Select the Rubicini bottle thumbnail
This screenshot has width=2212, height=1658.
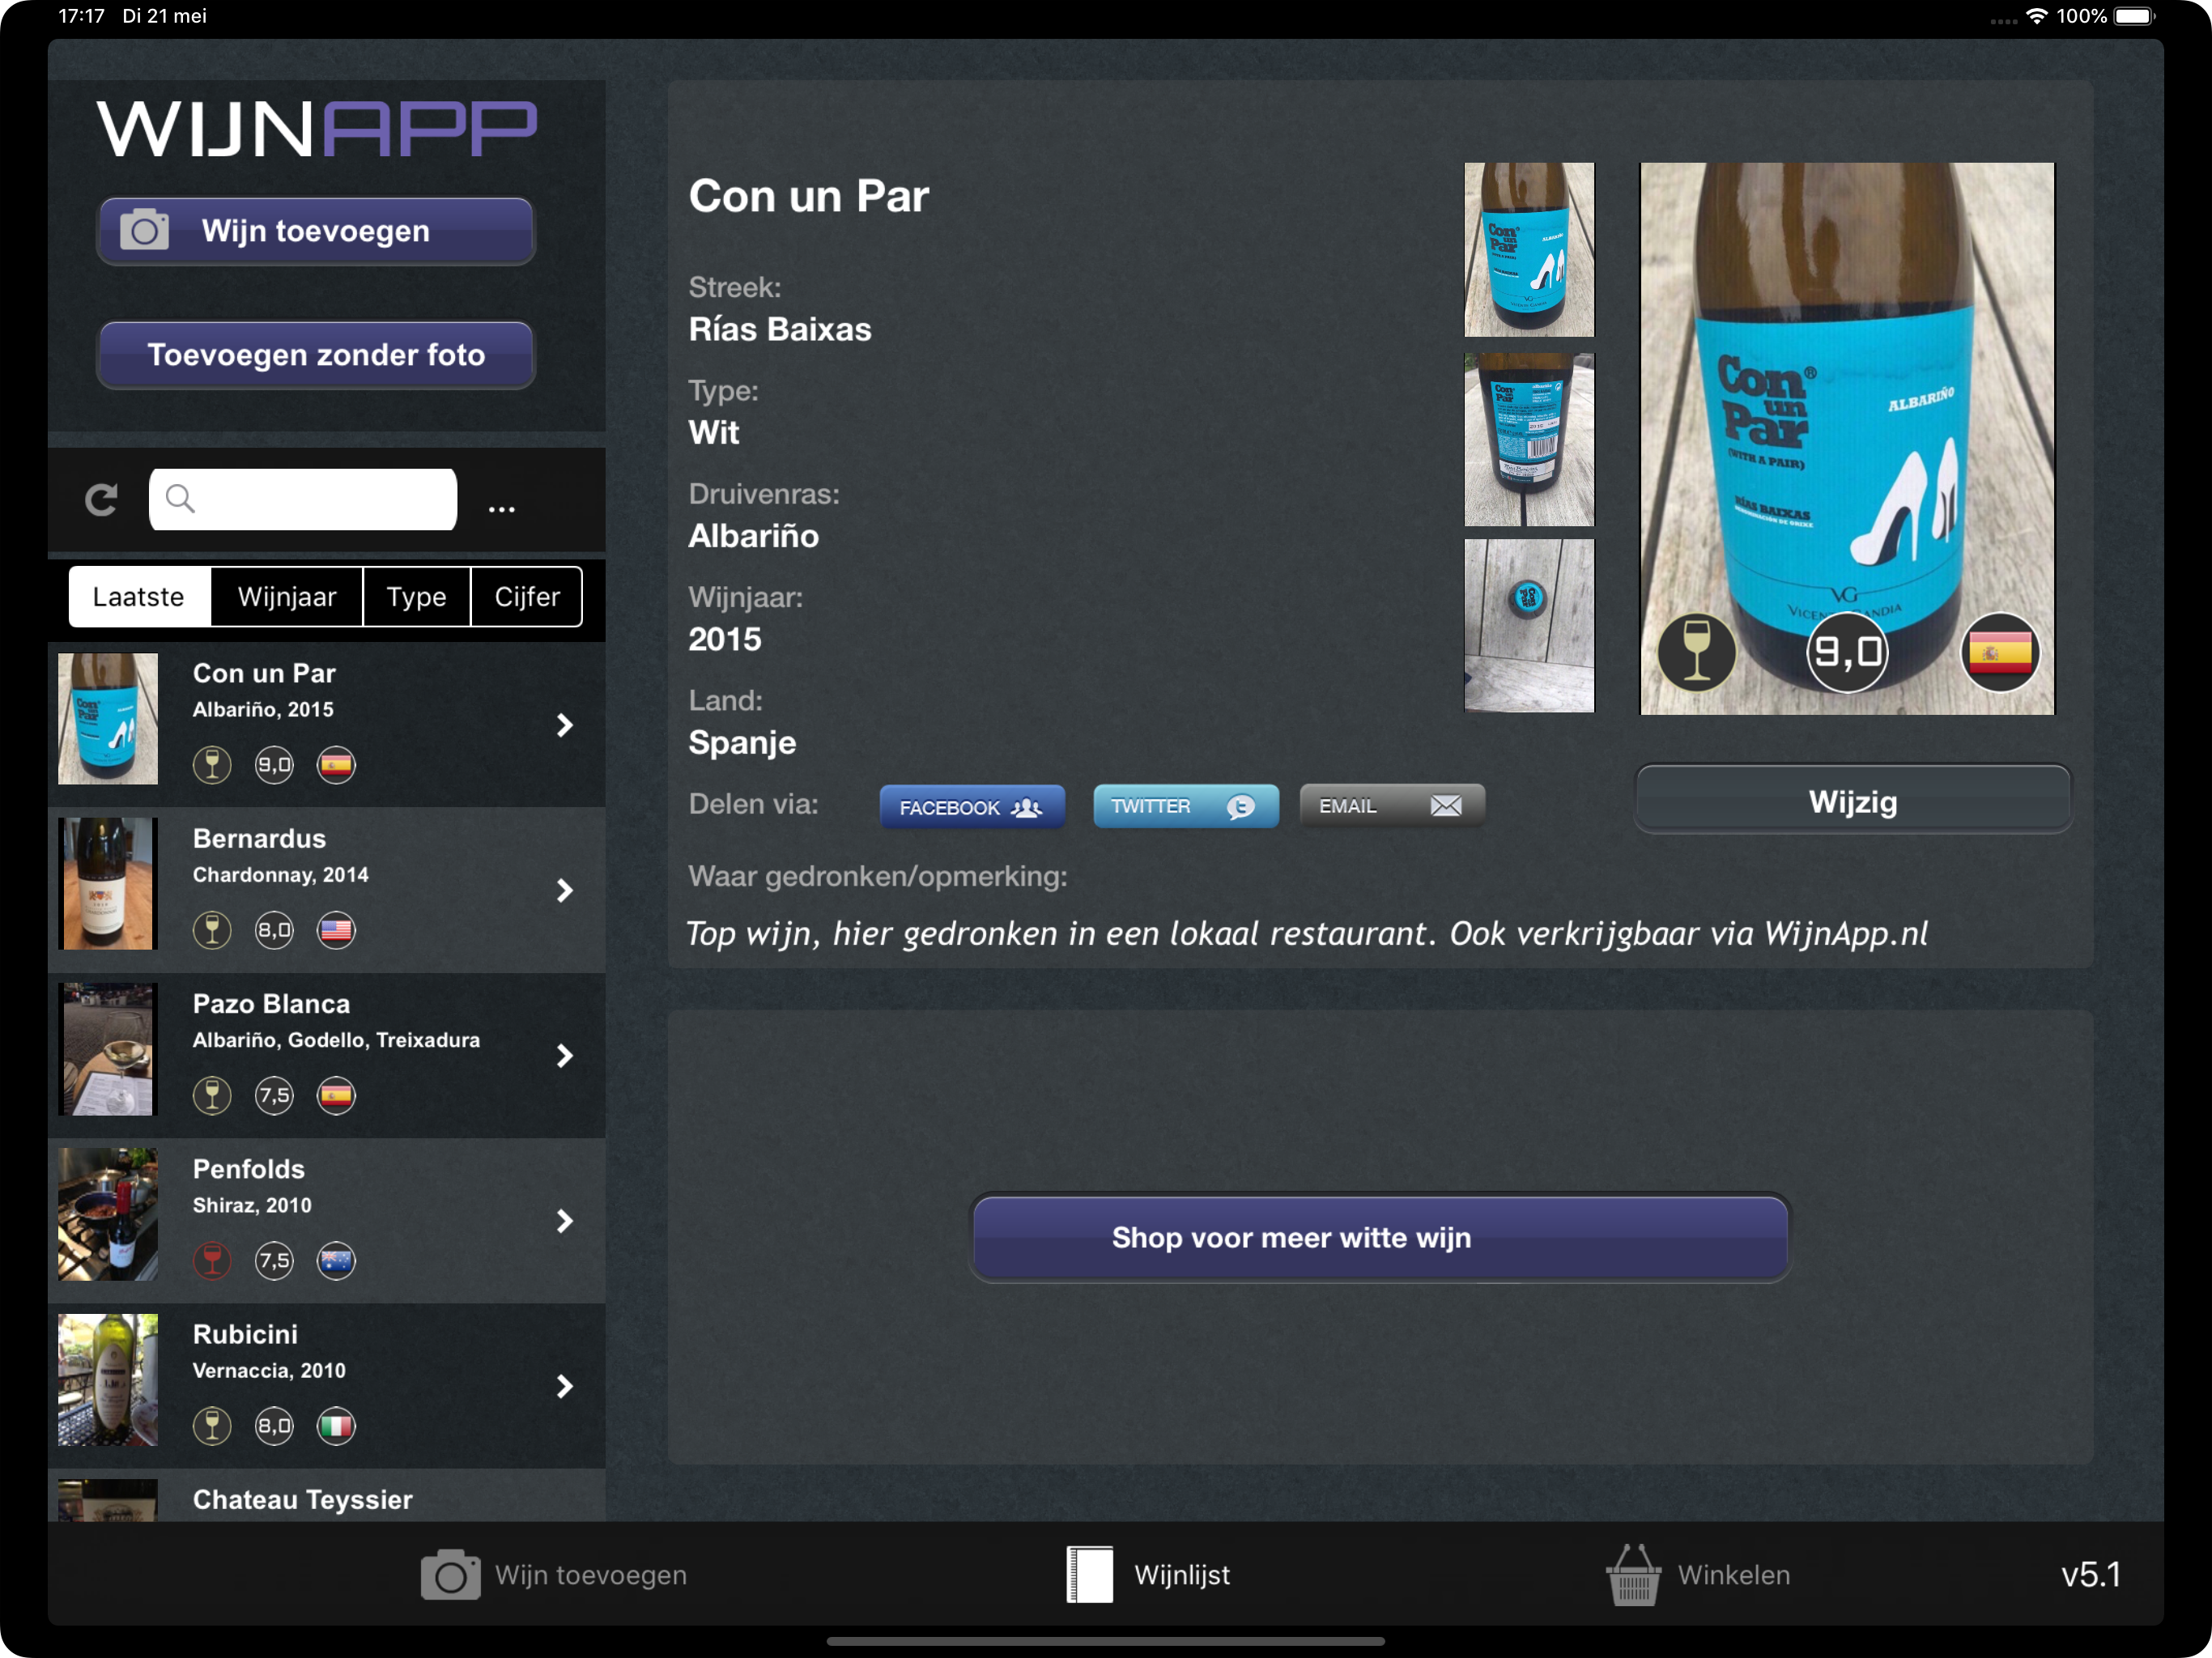(108, 1379)
